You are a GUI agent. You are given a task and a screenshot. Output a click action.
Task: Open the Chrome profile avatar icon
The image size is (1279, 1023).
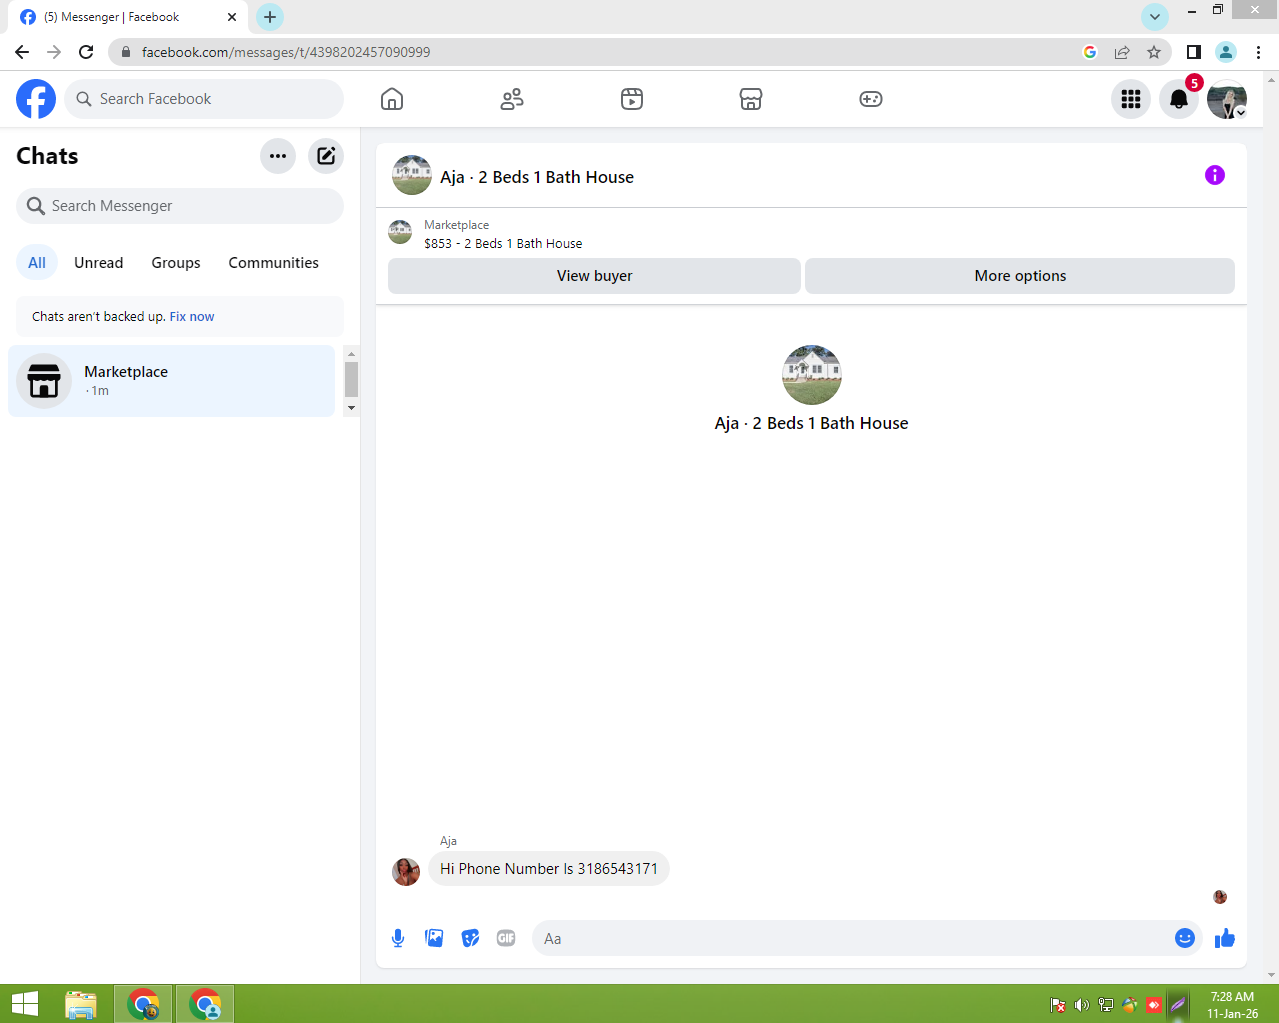click(x=1226, y=52)
